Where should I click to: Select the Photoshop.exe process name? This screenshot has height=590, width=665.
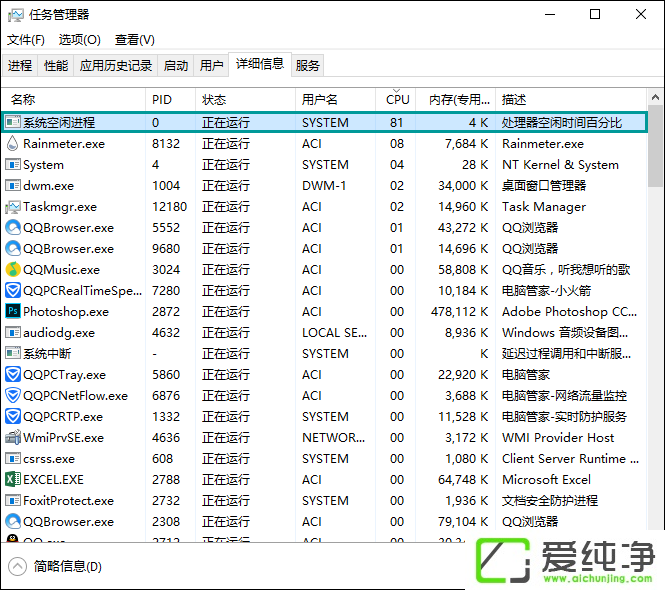66,312
